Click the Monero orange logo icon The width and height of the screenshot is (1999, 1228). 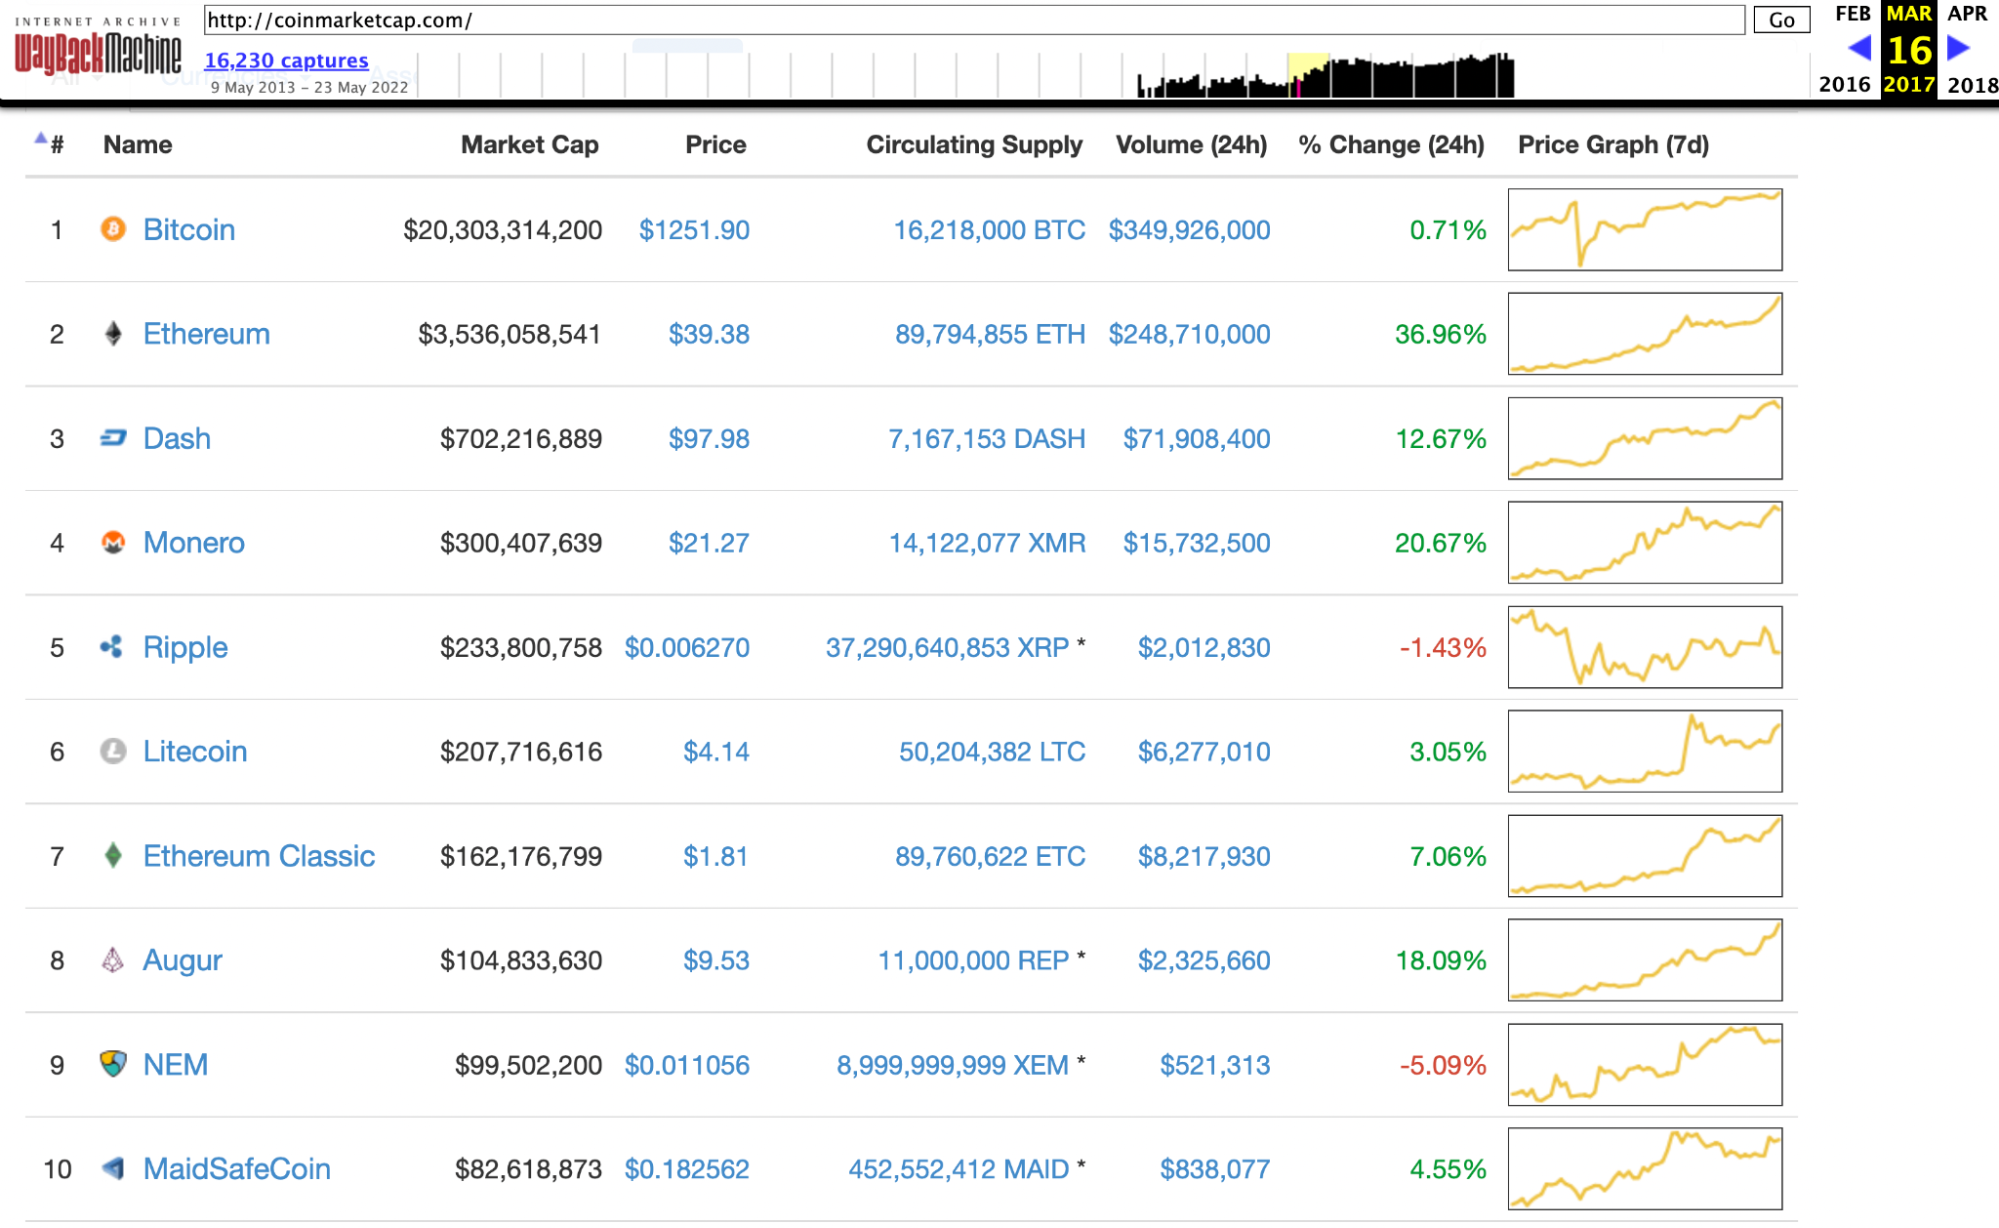point(113,542)
